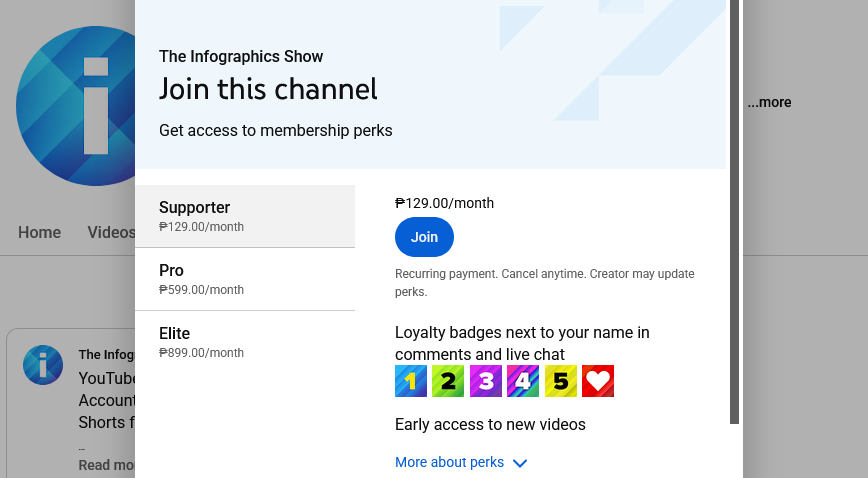Click The Infographics Show title in dialog
Screen dimensions: 868x478
[x=241, y=56]
